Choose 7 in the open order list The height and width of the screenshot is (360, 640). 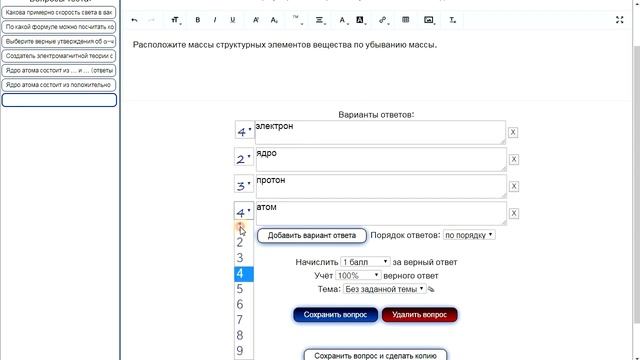[244, 320]
